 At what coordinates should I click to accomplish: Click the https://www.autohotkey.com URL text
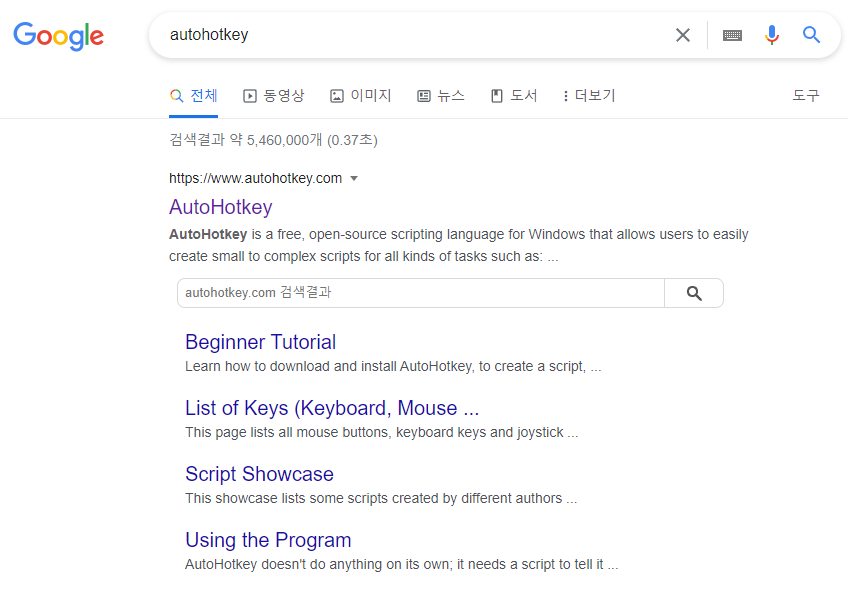[255, 179]
